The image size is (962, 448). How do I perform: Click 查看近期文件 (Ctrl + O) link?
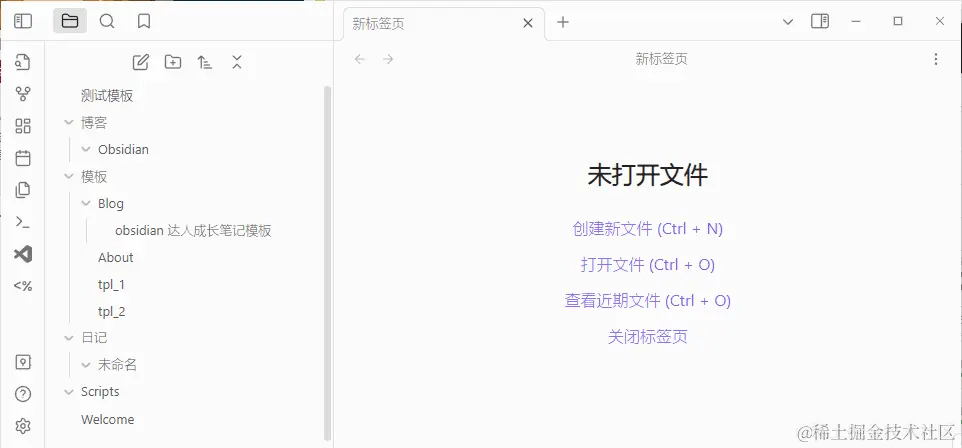[x=647, y=301]
